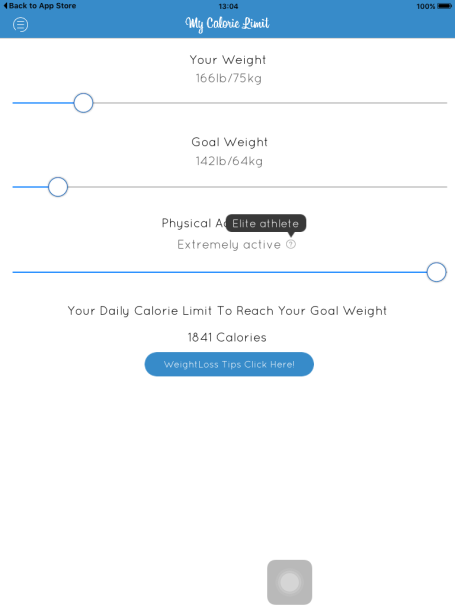Tap the Elite athlete tooltip bubble
Viewport: 455px width, 606px height.
coord(266,223)
